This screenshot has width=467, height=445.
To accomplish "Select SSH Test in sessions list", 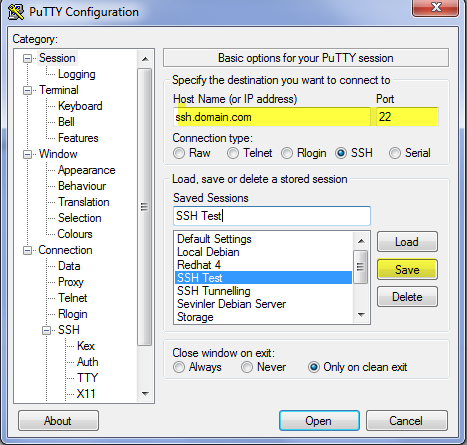I will [x=264, y=278].
